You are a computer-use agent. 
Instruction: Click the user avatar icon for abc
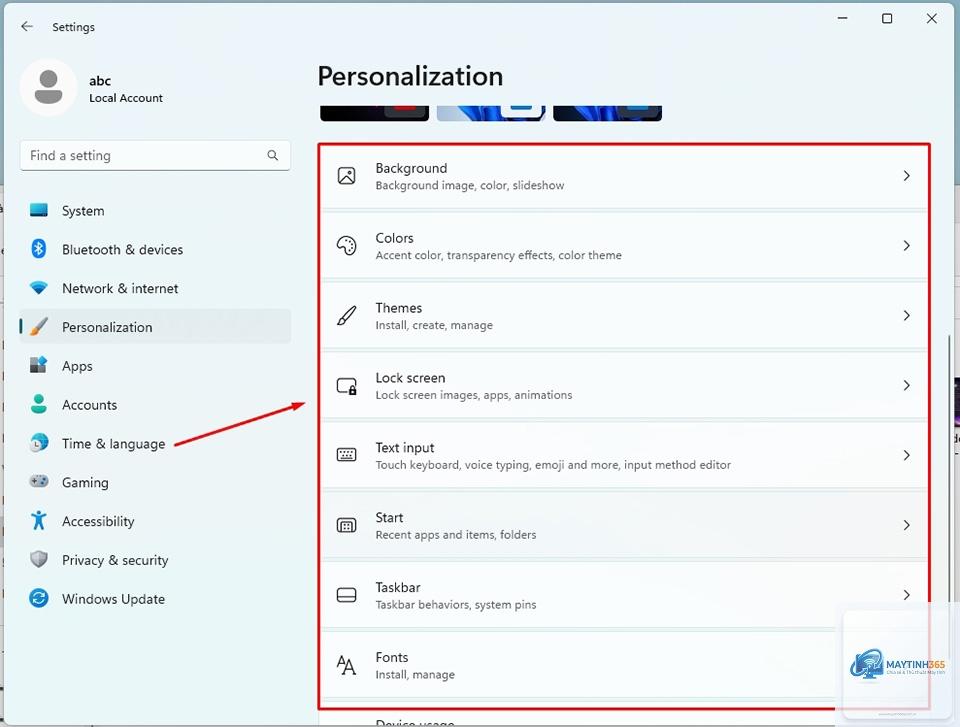click(48, 88)
